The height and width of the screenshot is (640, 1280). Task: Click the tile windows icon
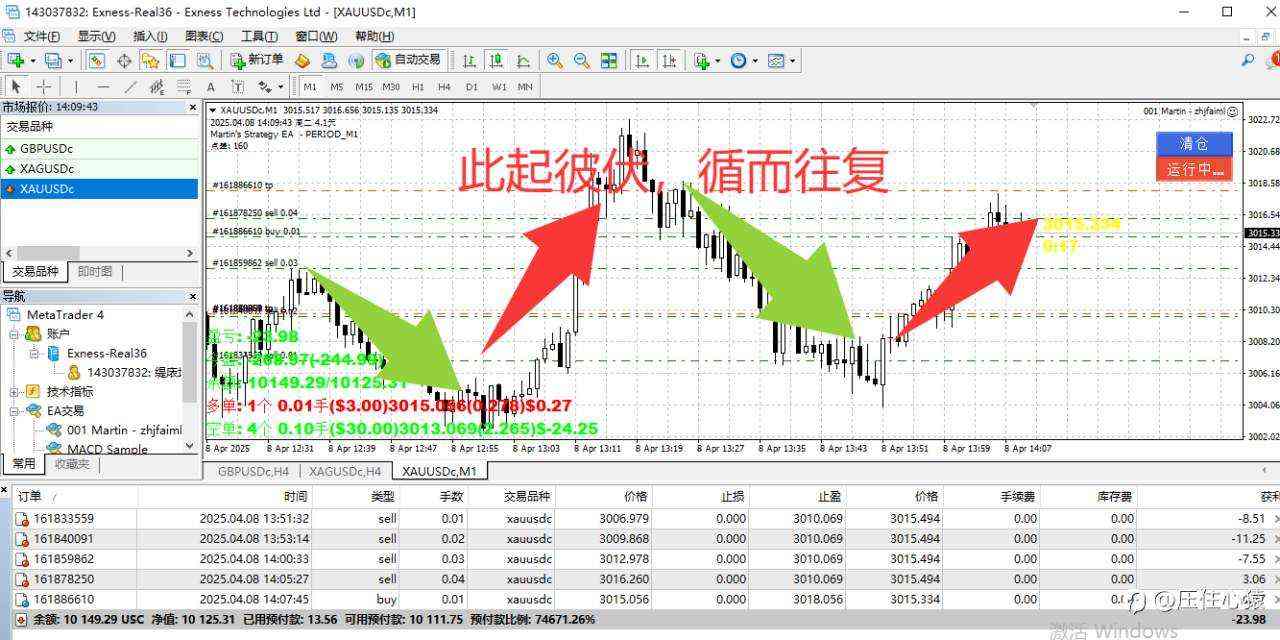pos(608,60)
